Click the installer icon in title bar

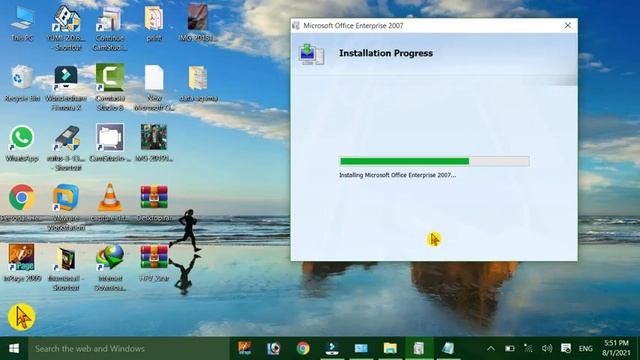click(296, 26)
